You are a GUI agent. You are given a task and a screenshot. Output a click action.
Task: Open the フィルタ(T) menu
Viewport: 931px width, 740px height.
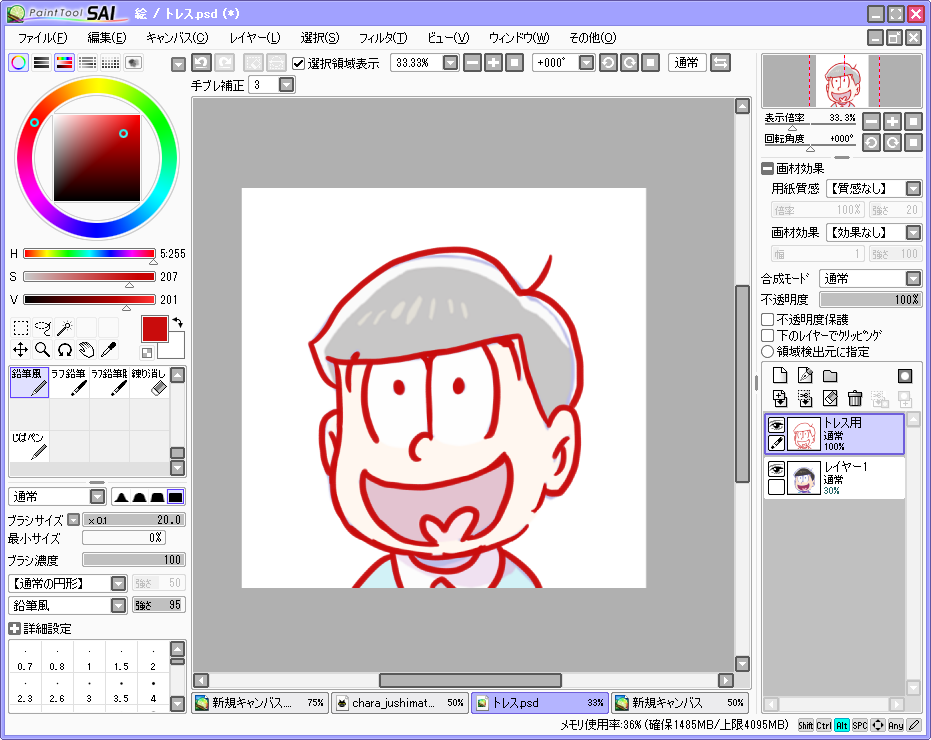pyautogui.click(x=383, y=38)
